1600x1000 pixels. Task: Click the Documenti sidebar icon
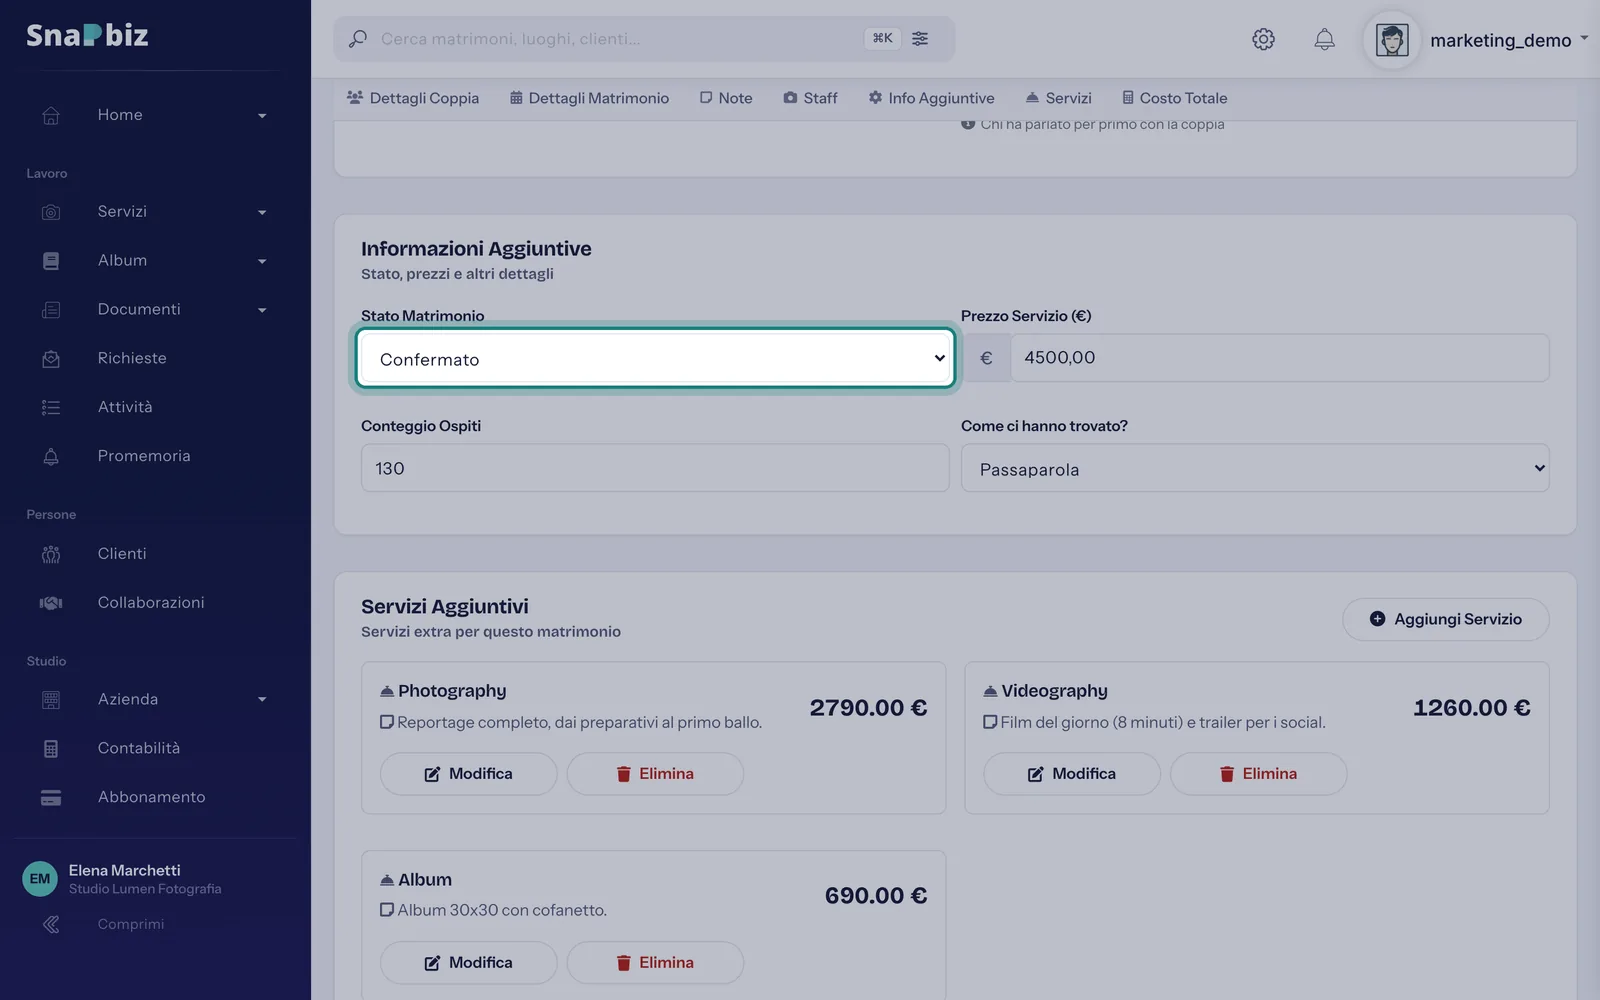pyautogui.click(x=51, y=310)
